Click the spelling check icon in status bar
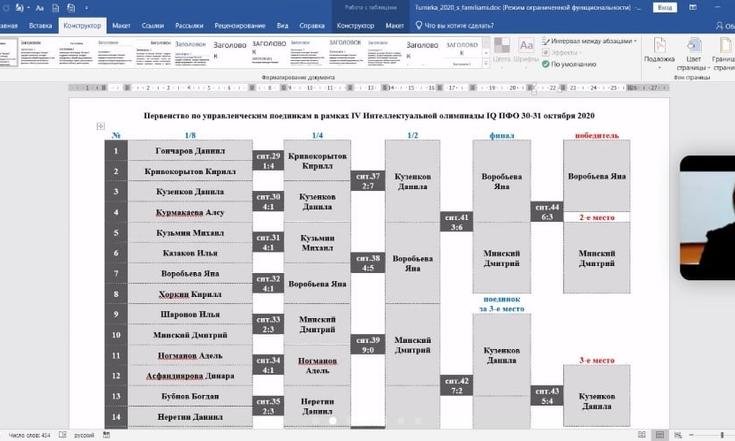The width and height of the screenshot is (735, 441). coord(62,435)
